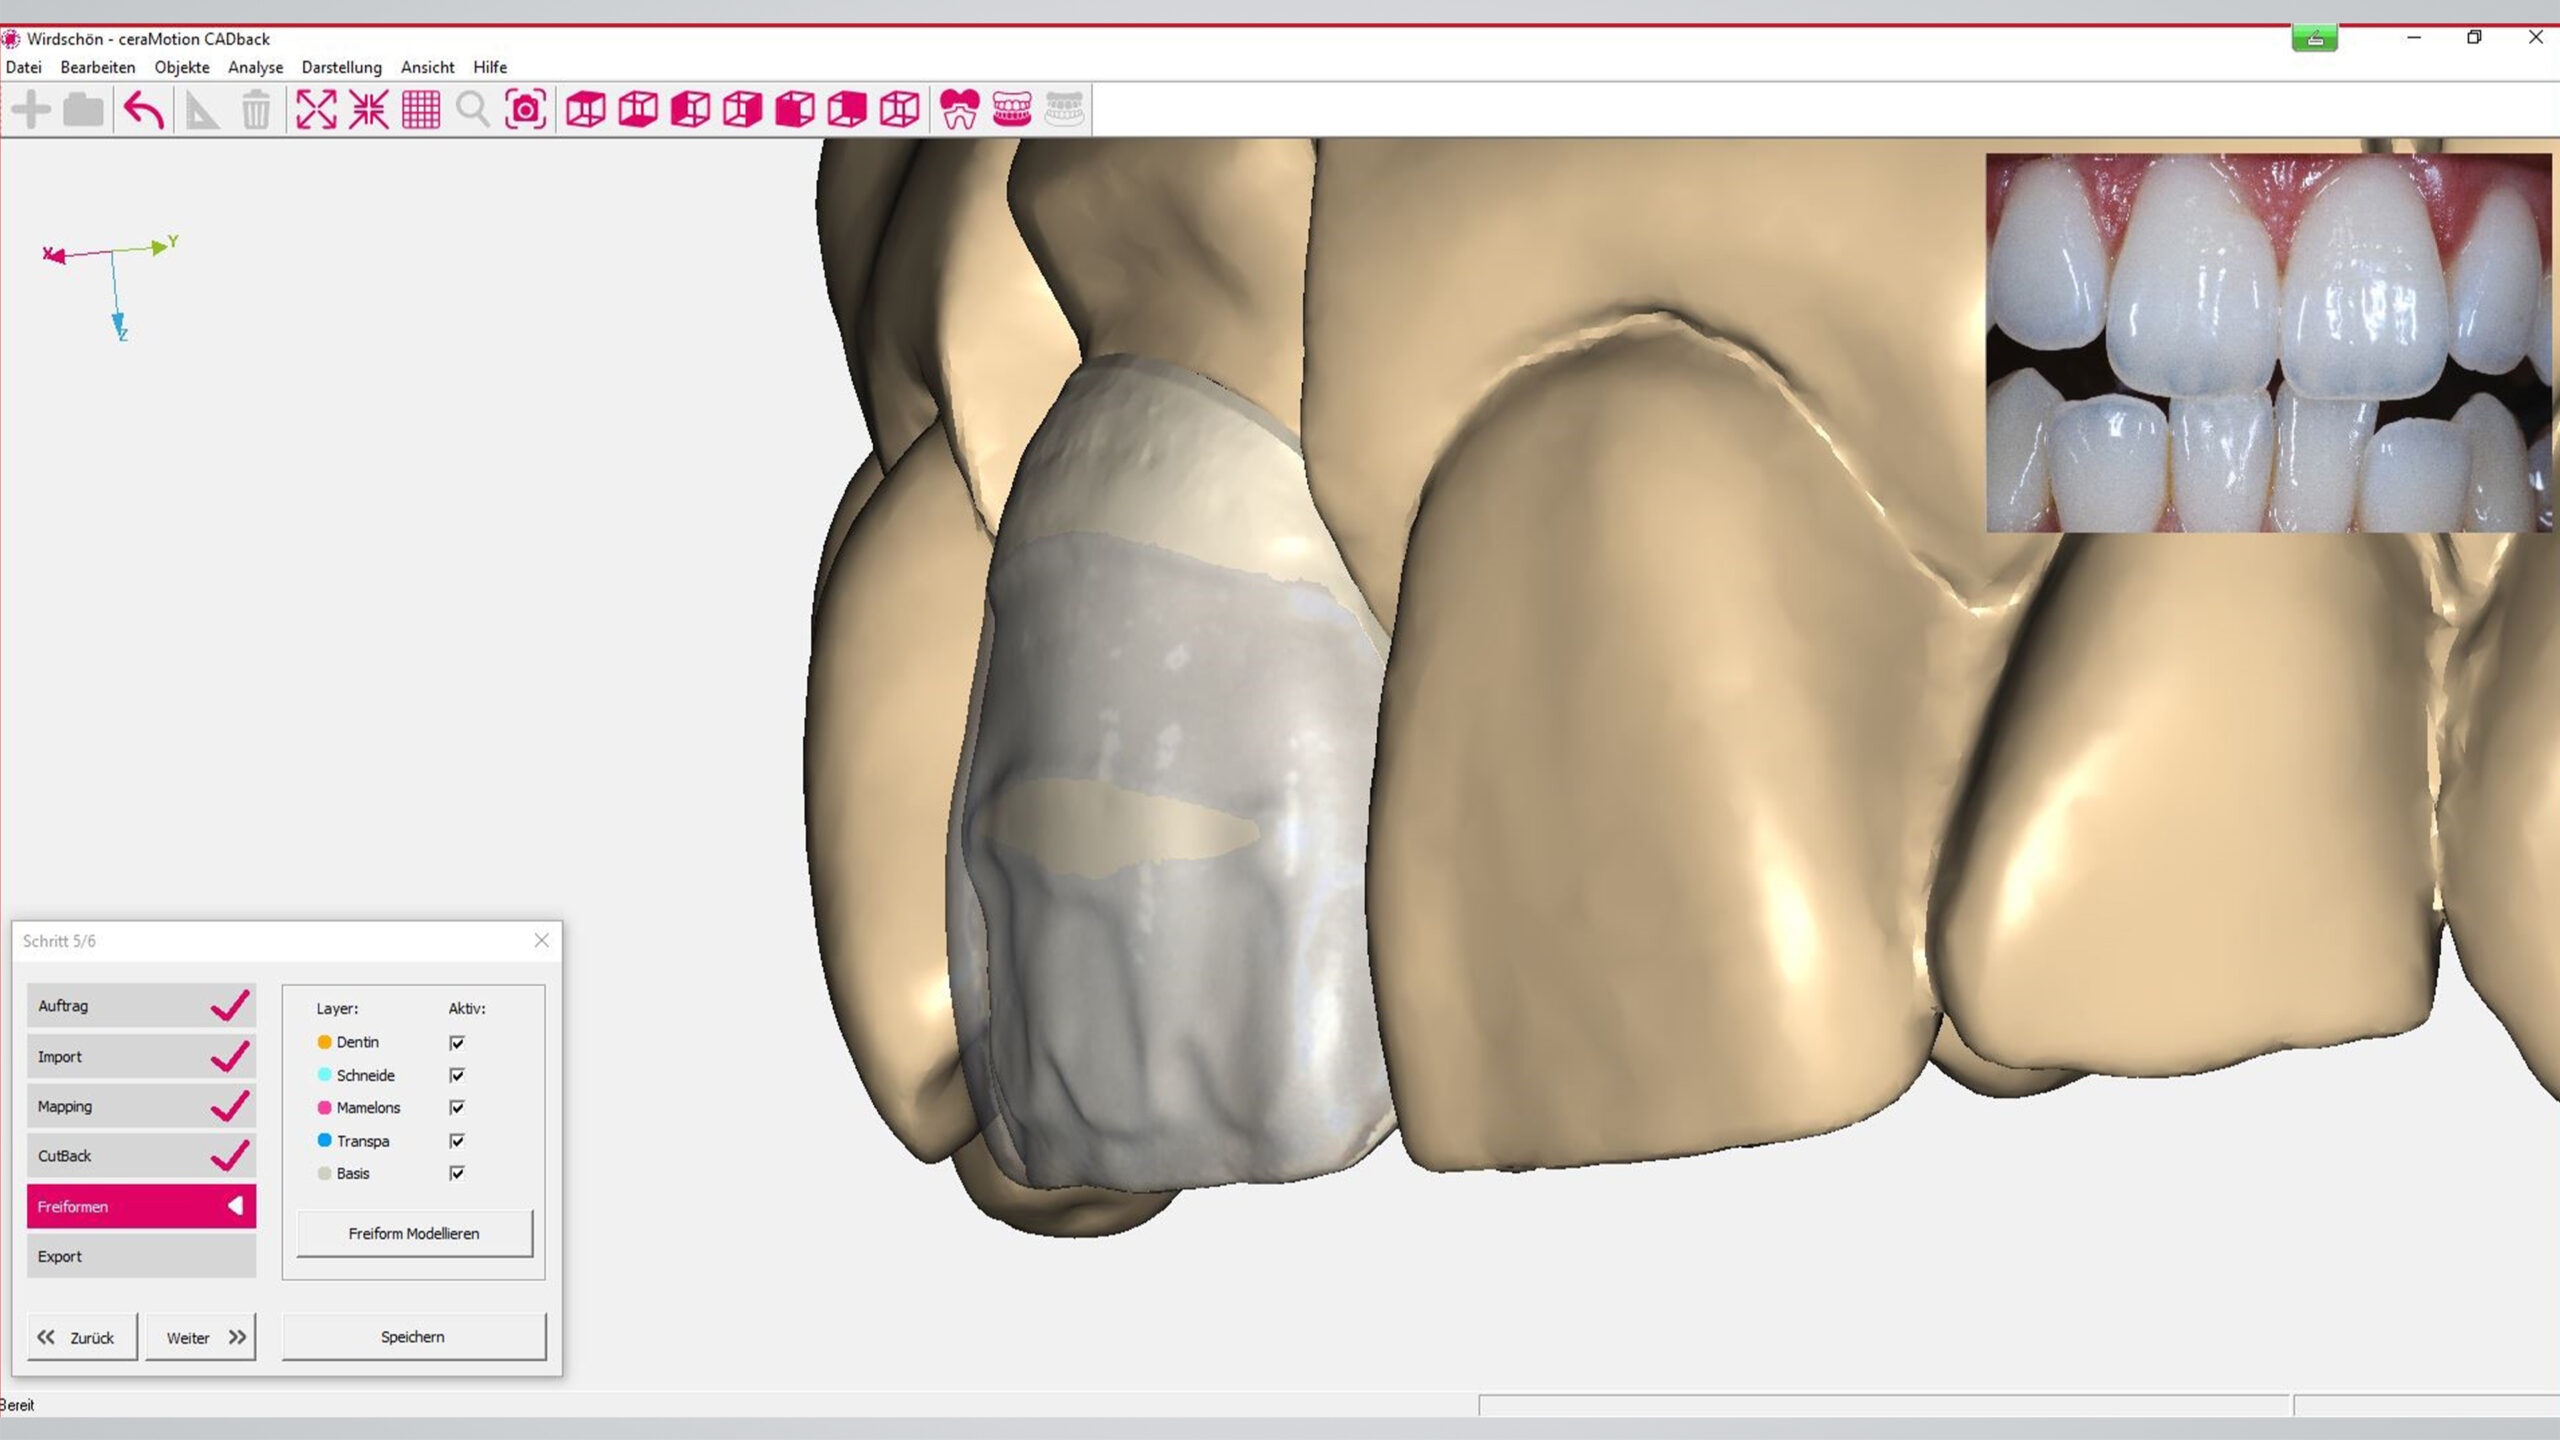Open the Analyse menu
The width and height of the screenshot is (2560, 1440).
(255, 67)
